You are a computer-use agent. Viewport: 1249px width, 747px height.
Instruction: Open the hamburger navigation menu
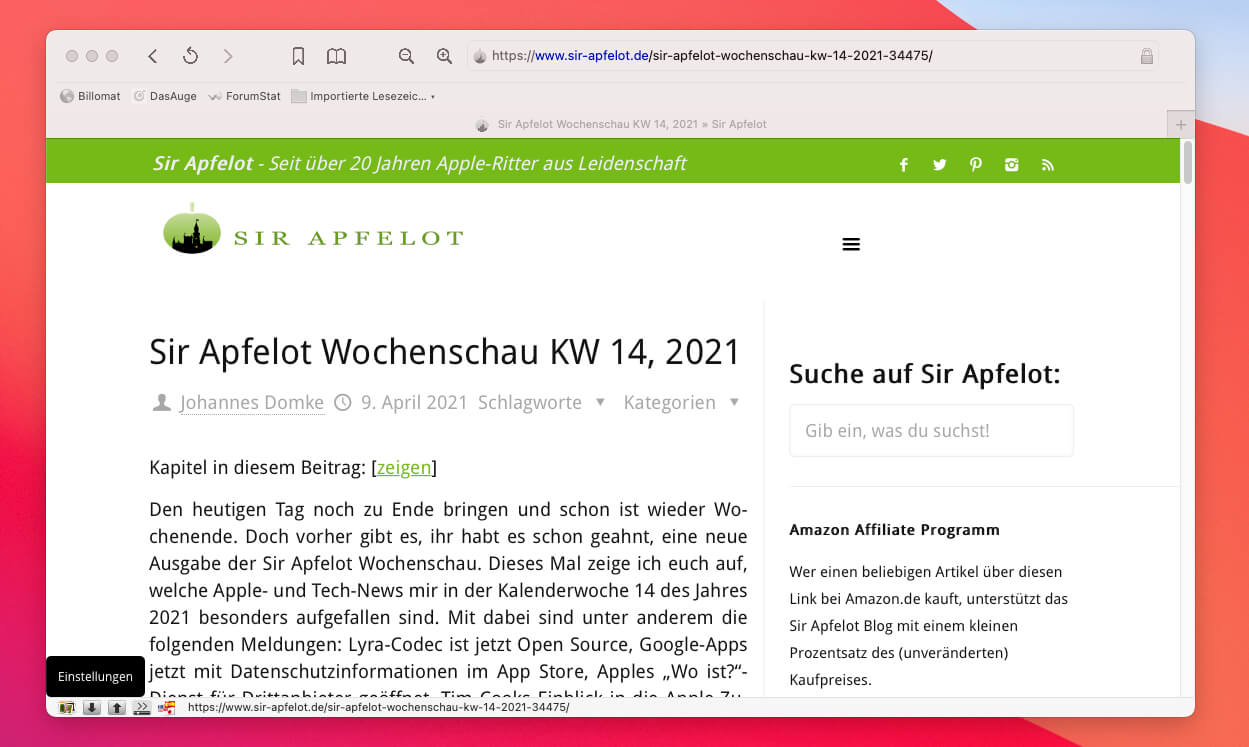[851, 244]
